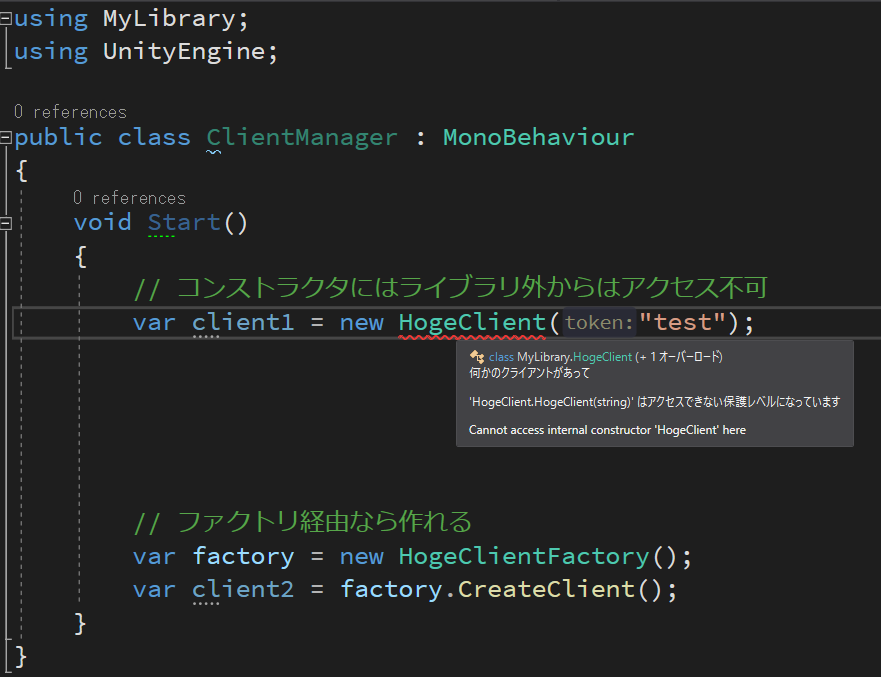Click the var keyword before client1
The image size is (881, 677).
click(x=155, y=322)
